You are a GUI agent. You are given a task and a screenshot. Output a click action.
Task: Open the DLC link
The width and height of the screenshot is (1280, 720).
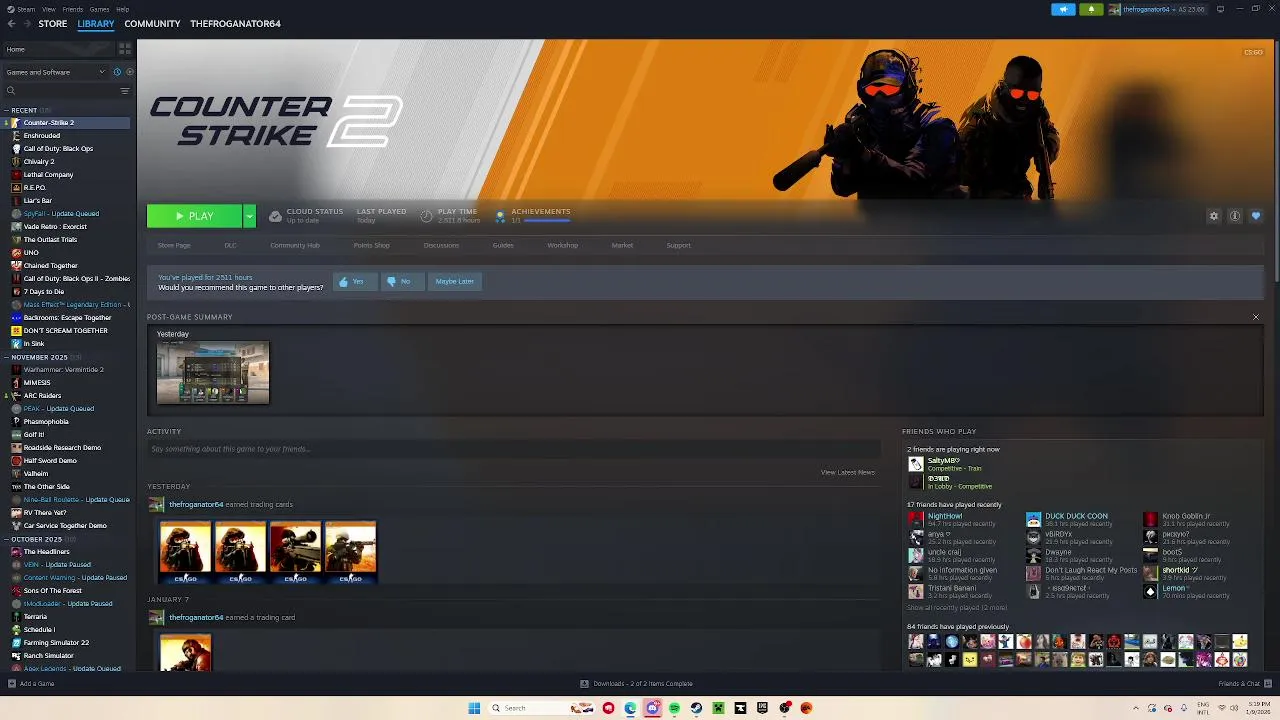pyautogui.click(x=230, y=245)
